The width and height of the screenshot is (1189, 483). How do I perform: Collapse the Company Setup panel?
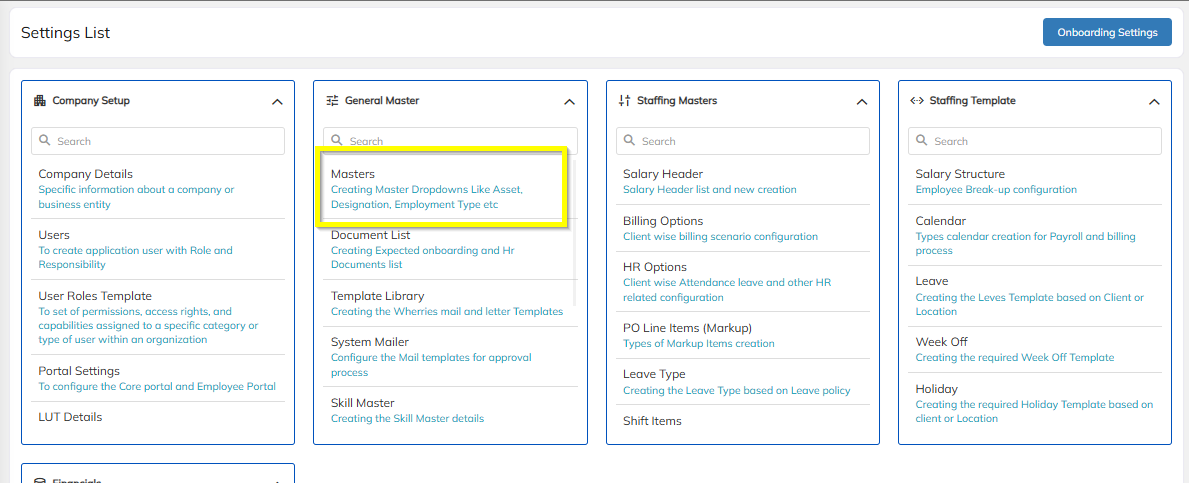[277, 102]
